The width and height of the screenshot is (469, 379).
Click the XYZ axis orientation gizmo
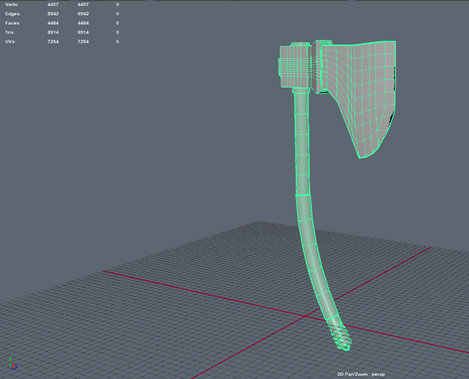pos(12,363)
